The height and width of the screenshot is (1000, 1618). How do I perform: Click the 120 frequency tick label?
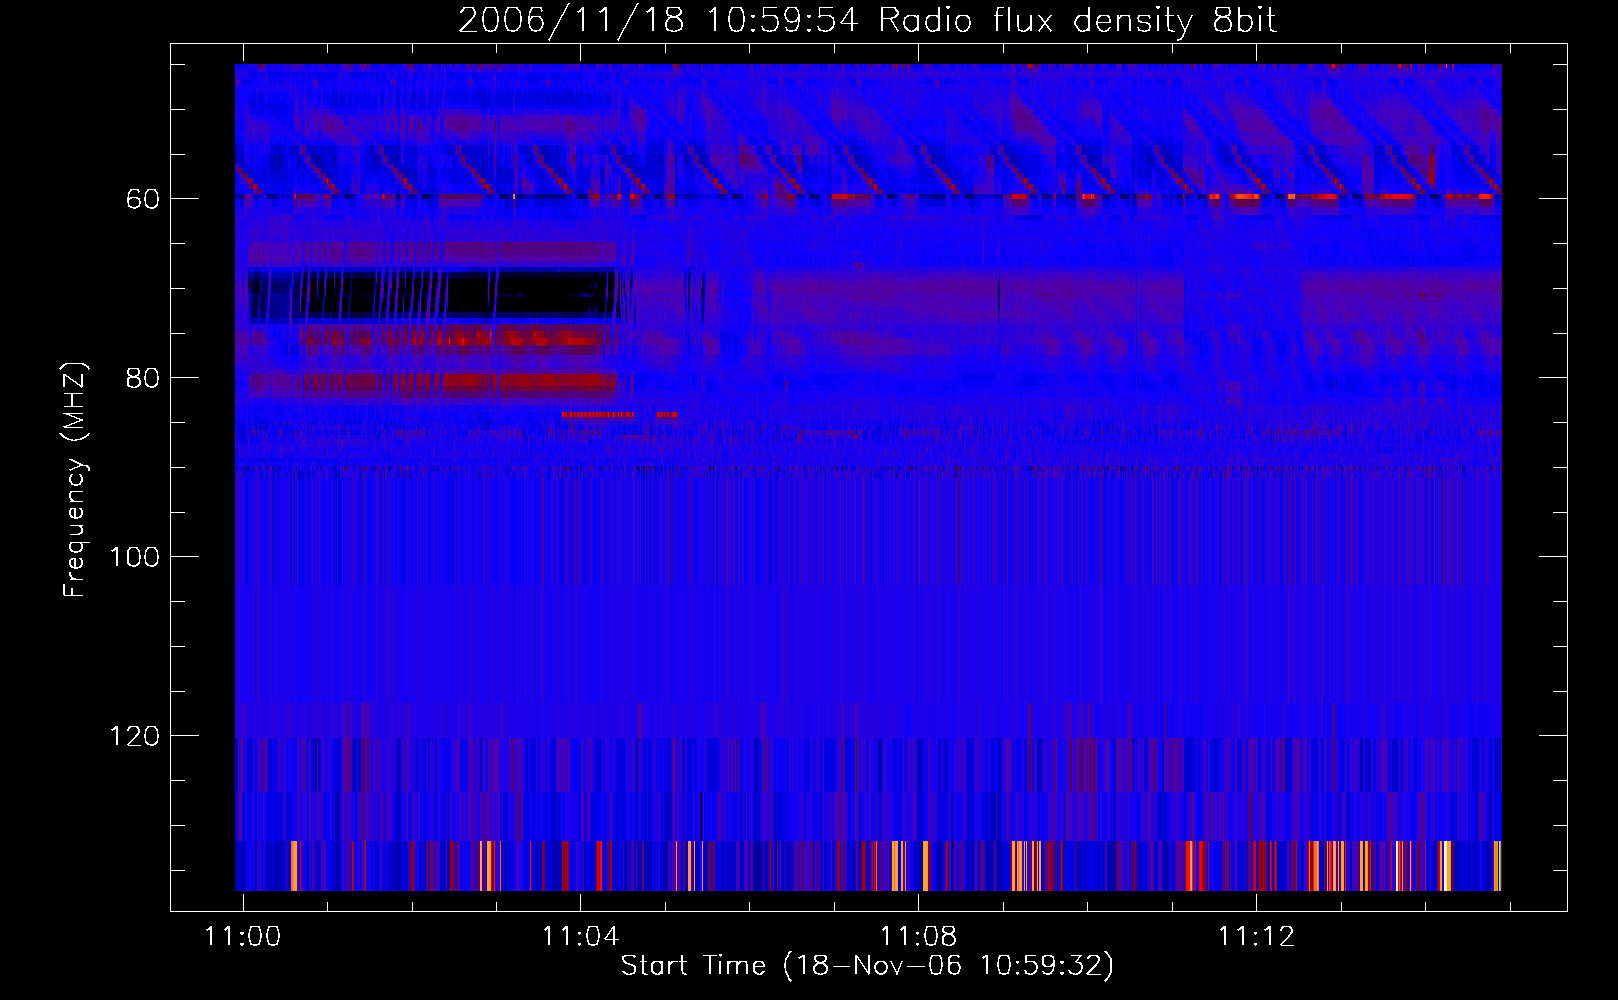point(134,736)
